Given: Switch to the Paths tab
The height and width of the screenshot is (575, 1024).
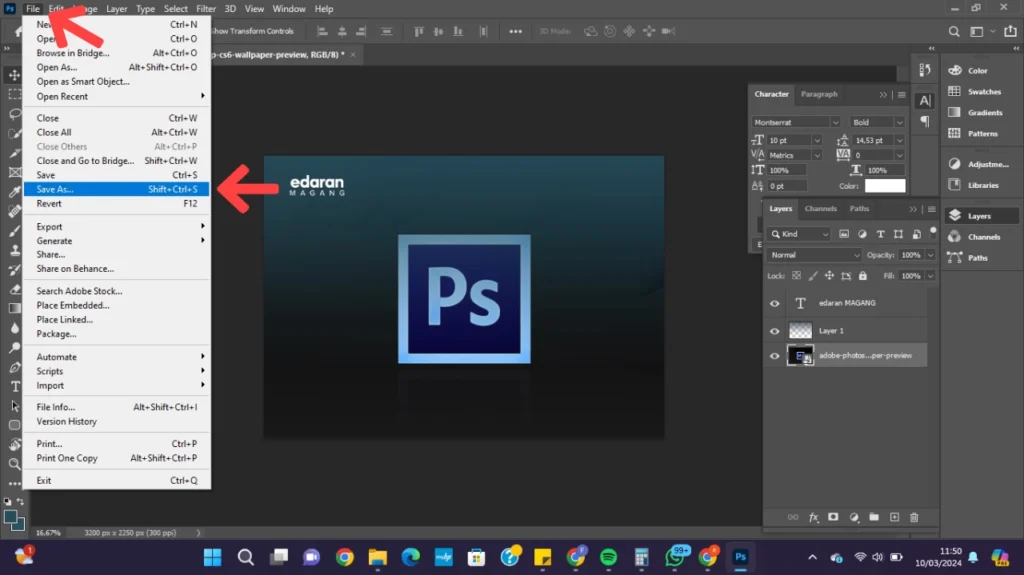Looking at the screenshot, I should (859, 208).
